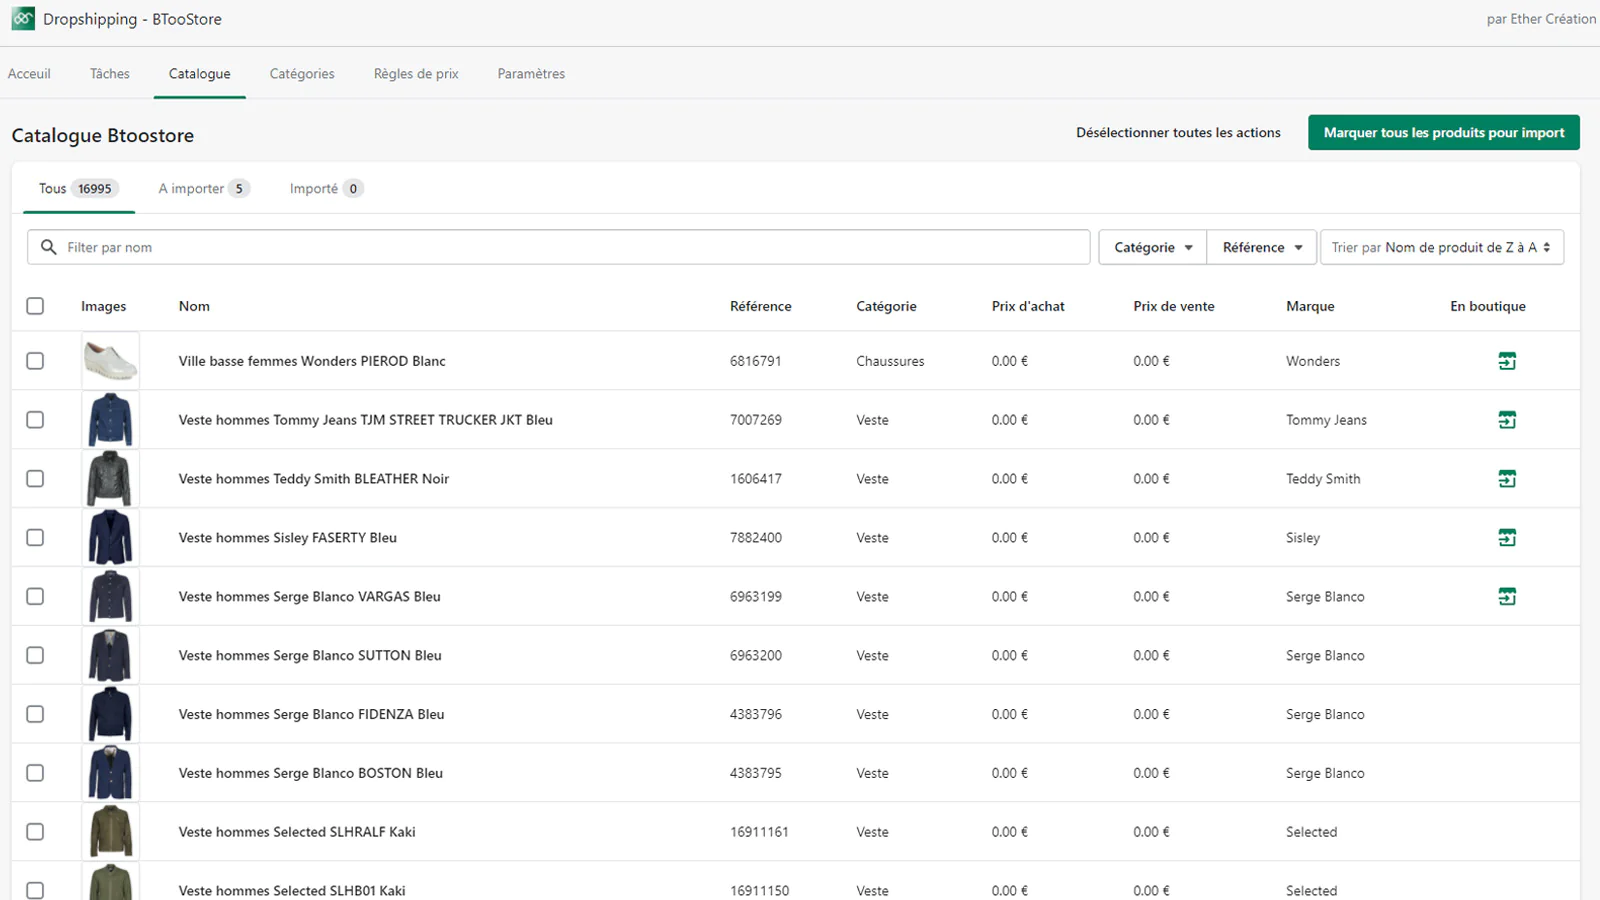1600x900 pixels.
Task: Click Marquer tous les produits pour import
Action: (1443, 133)
